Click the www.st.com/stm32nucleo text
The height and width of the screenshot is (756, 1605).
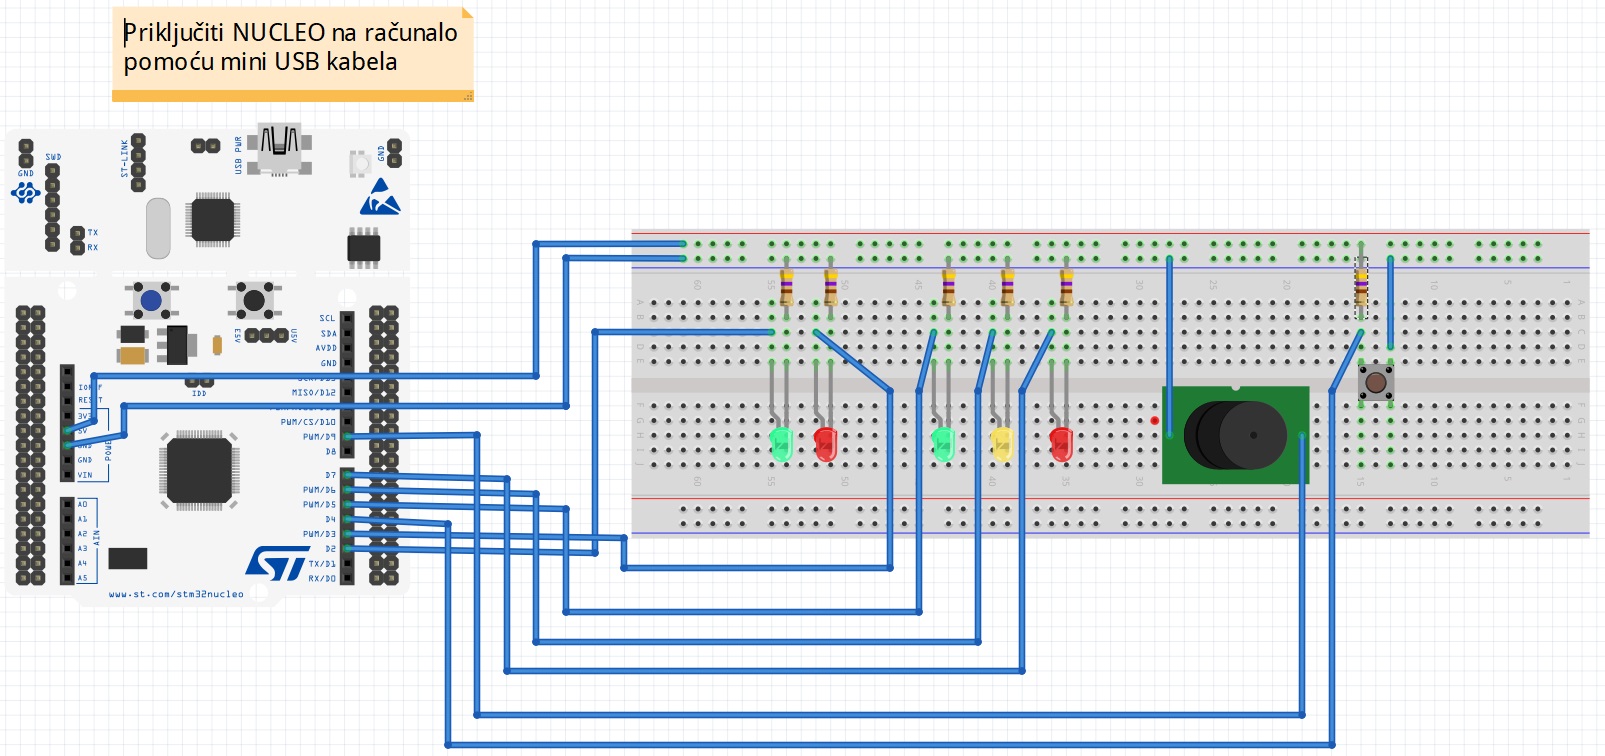pyautogui.click(x=176, y=594)
